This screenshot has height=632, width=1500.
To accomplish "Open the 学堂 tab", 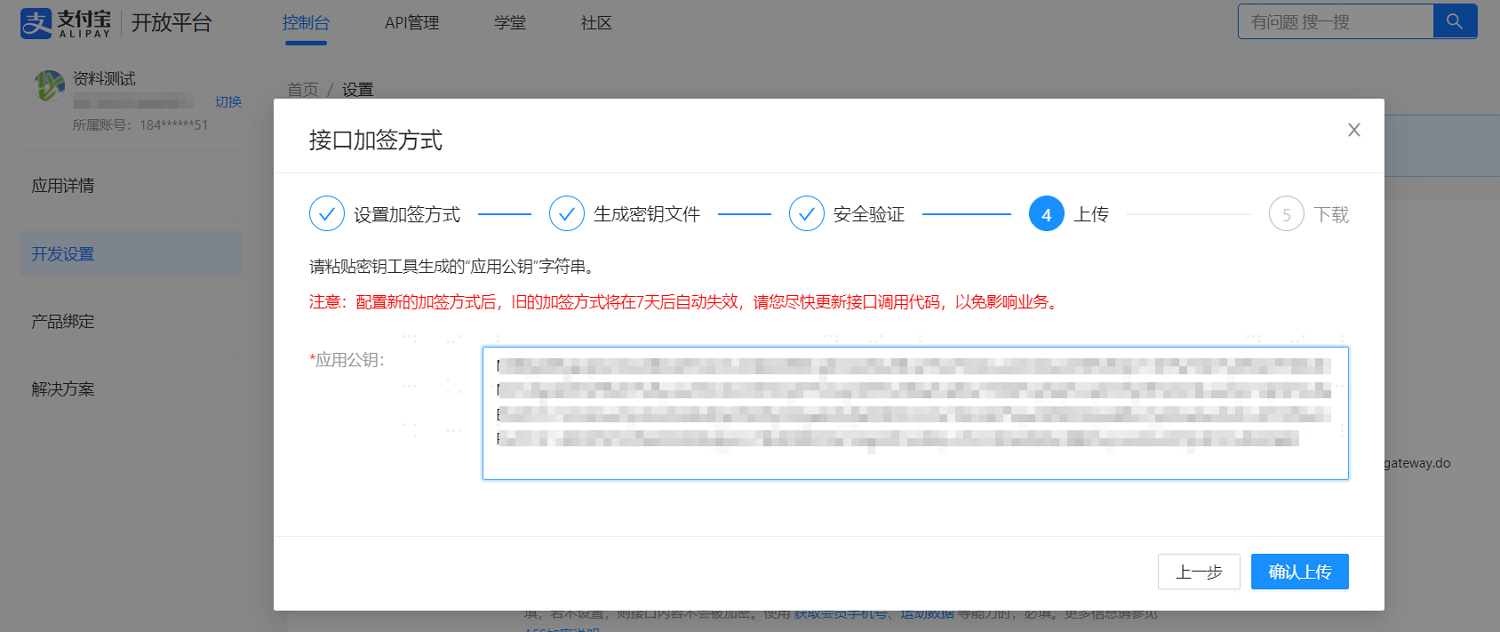I will (510, 23).
